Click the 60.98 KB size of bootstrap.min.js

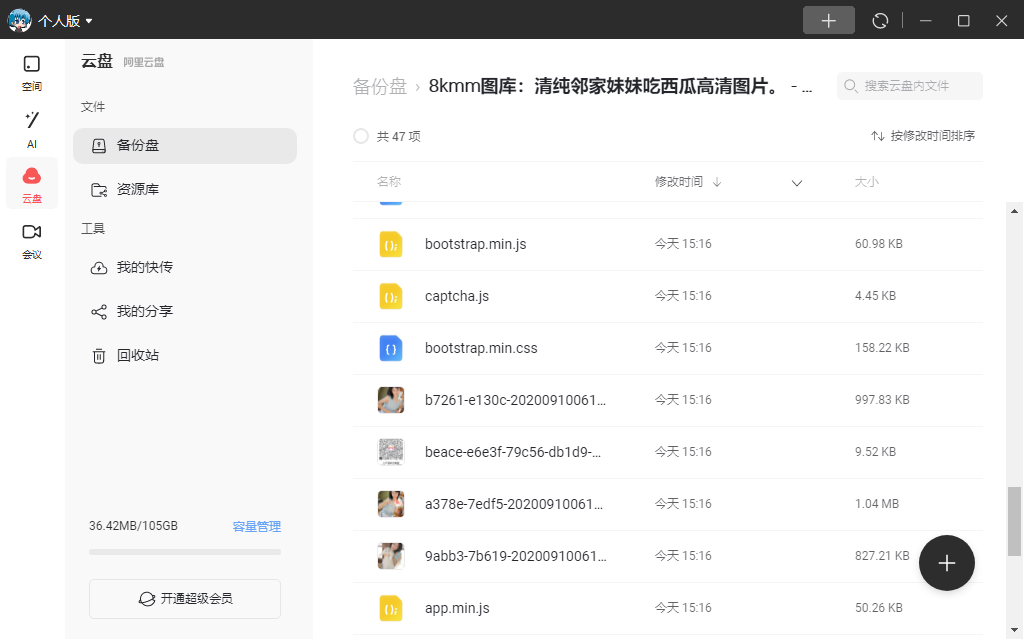[878, 244]
